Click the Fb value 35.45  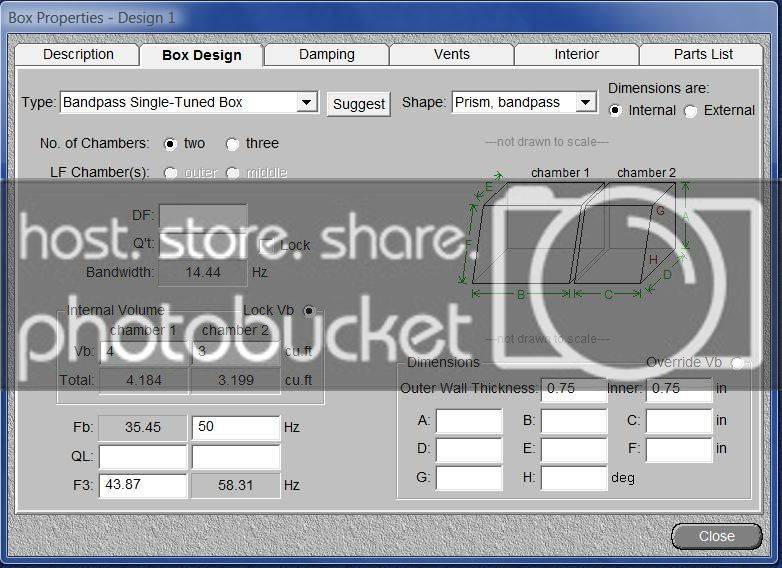[x=143, y=427]
